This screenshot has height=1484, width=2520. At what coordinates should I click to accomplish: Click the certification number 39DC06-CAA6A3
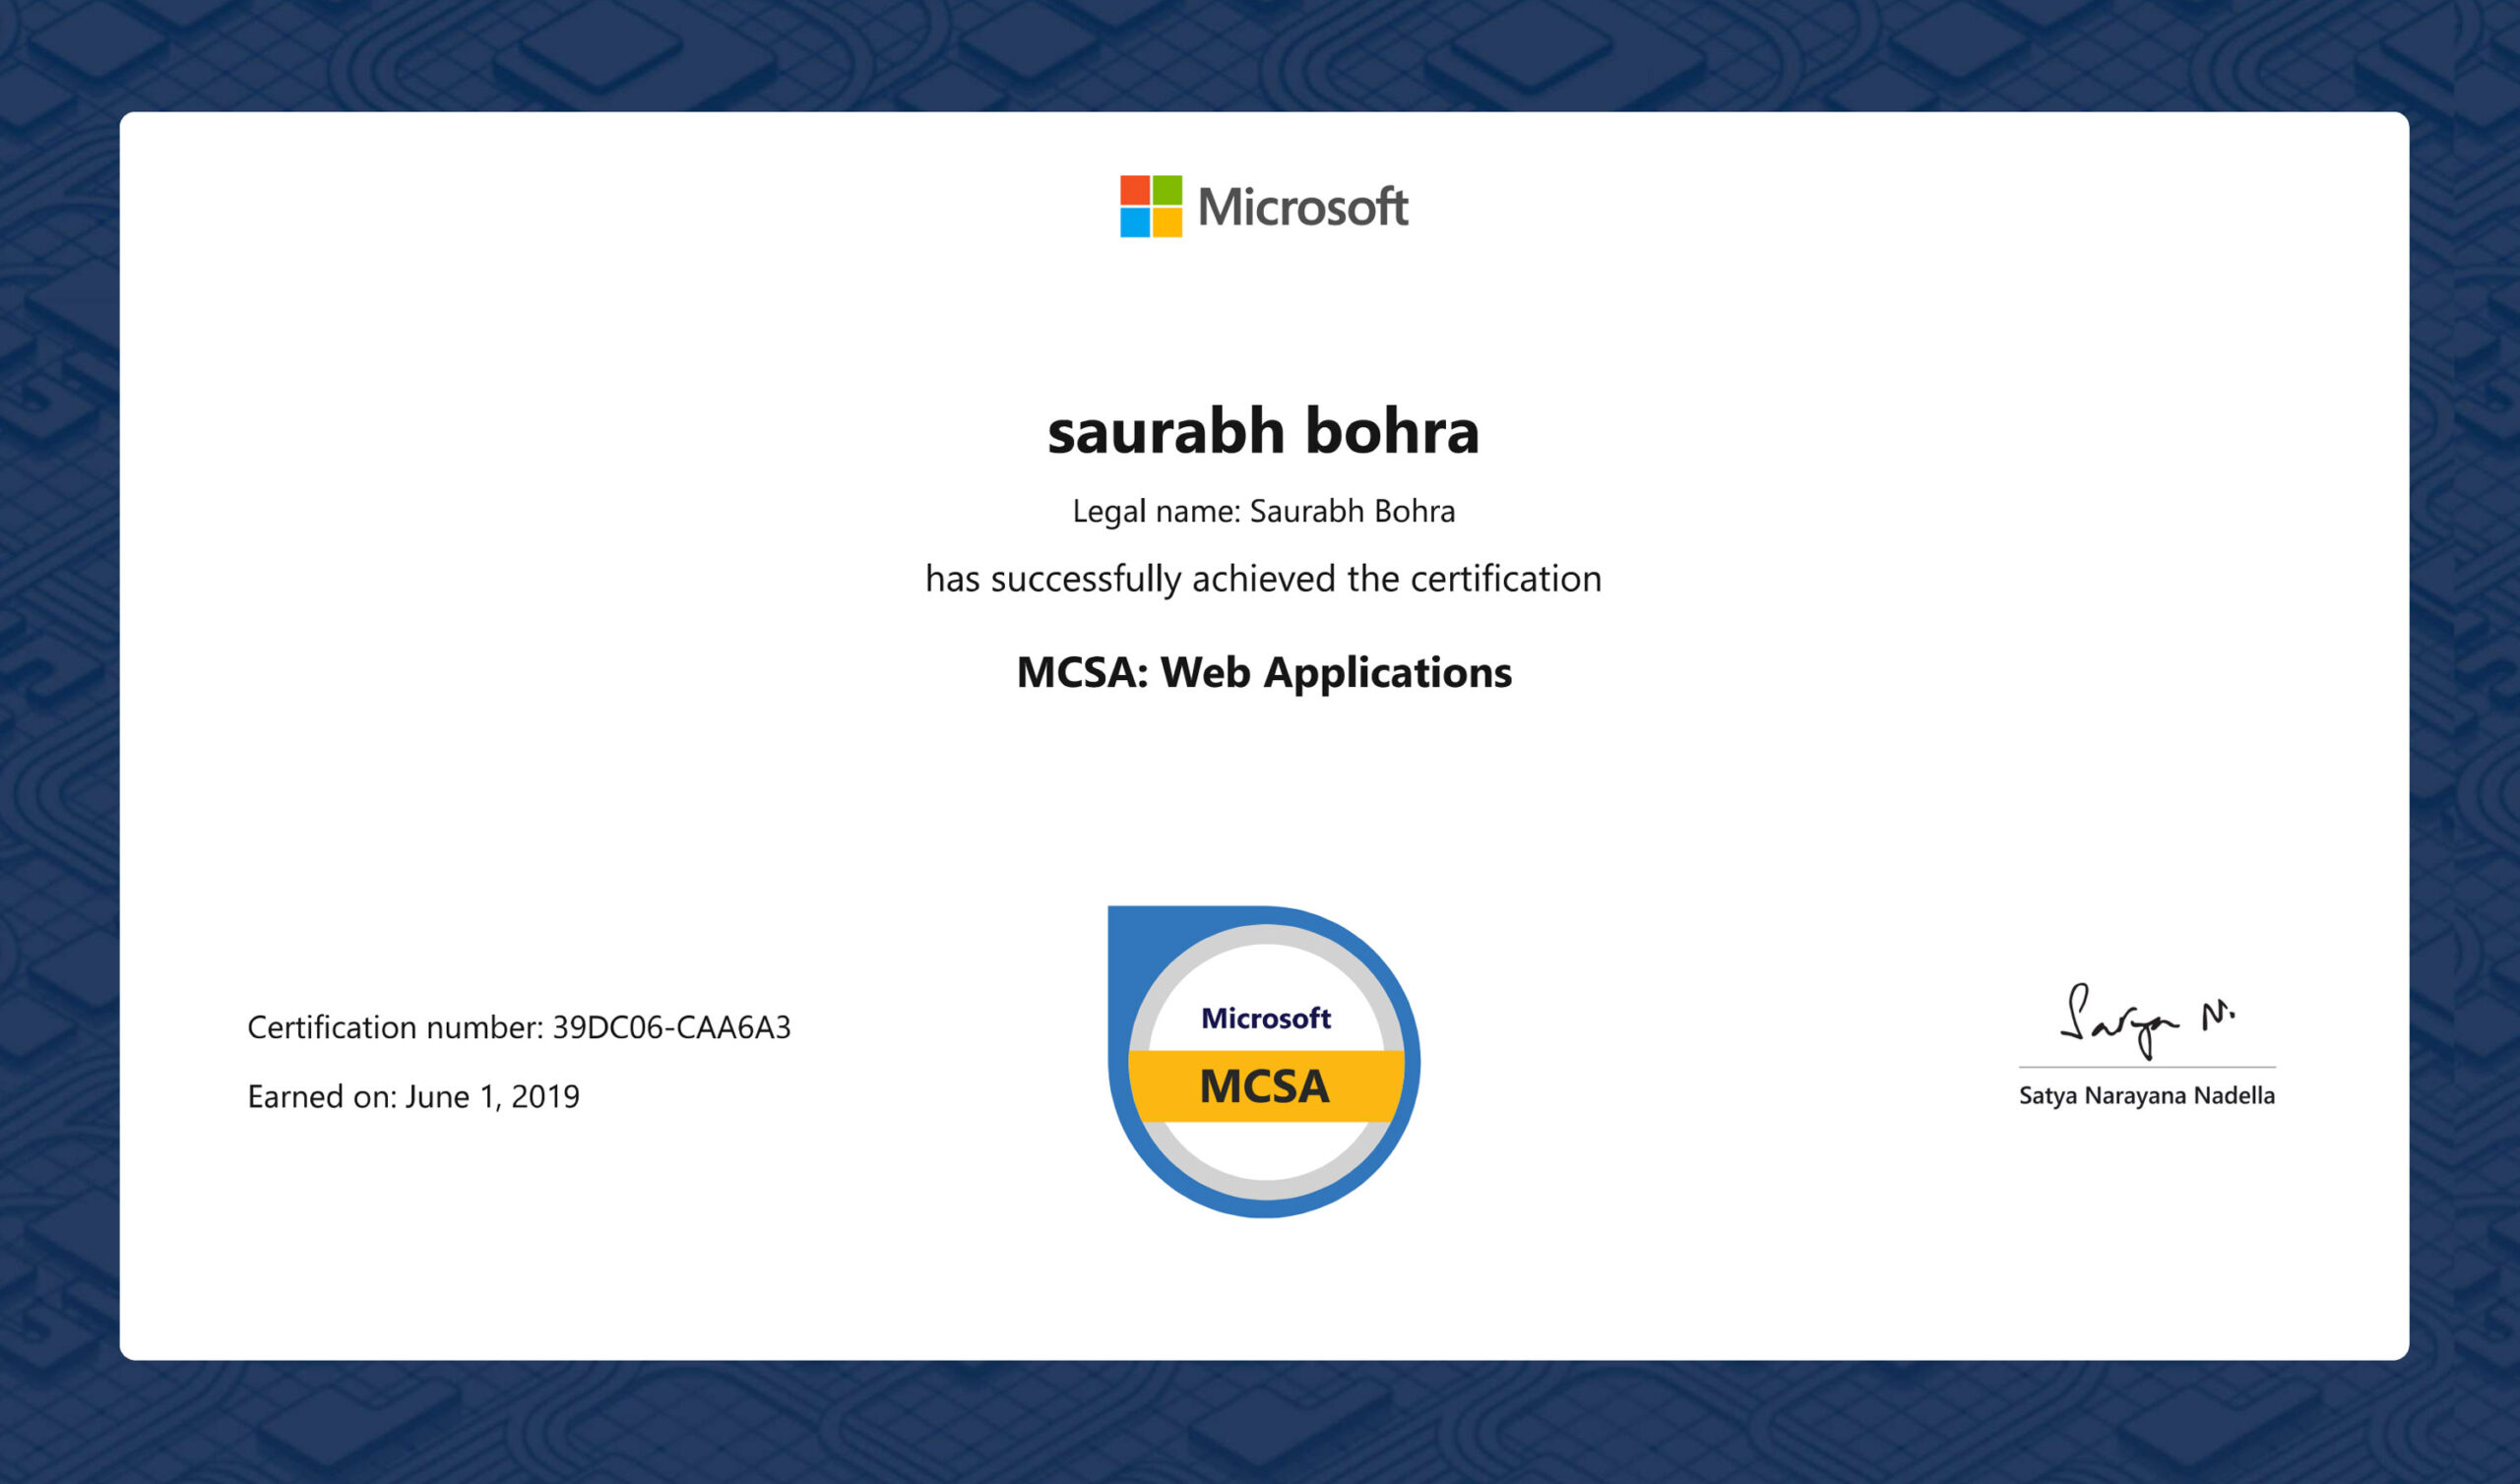(x=671, y=1027)
